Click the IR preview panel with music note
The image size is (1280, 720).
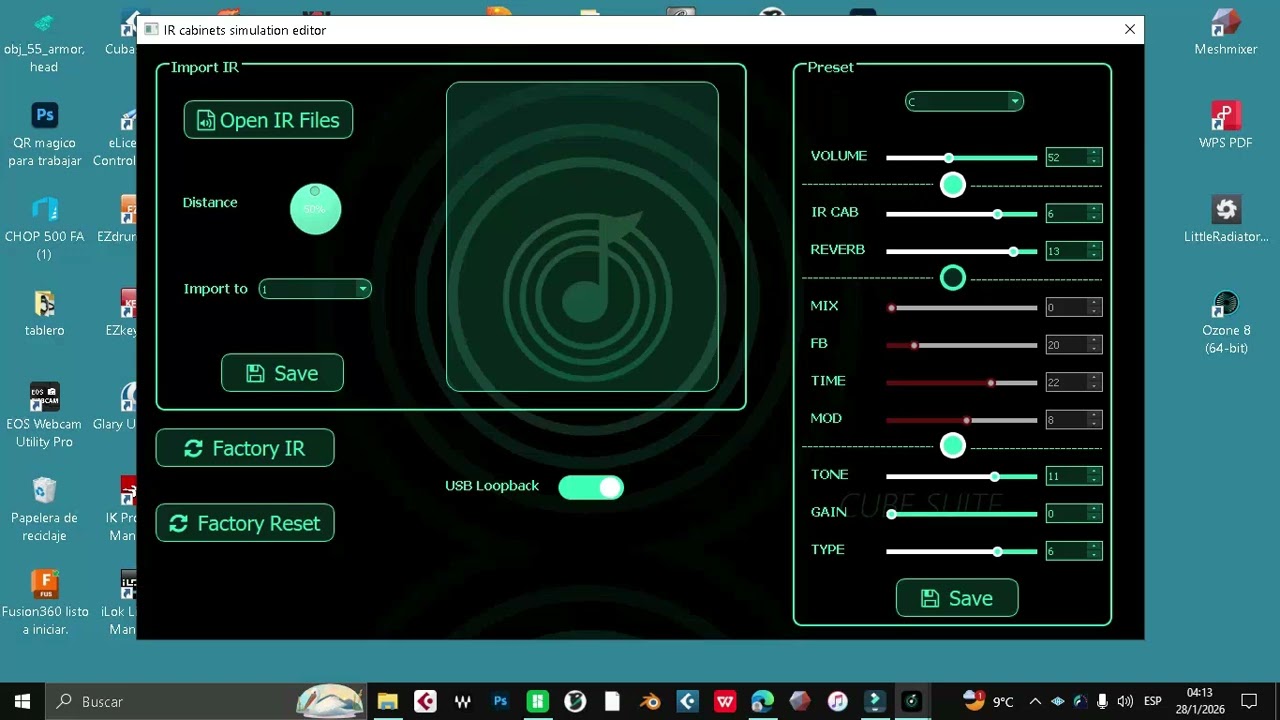pos(582,237)
